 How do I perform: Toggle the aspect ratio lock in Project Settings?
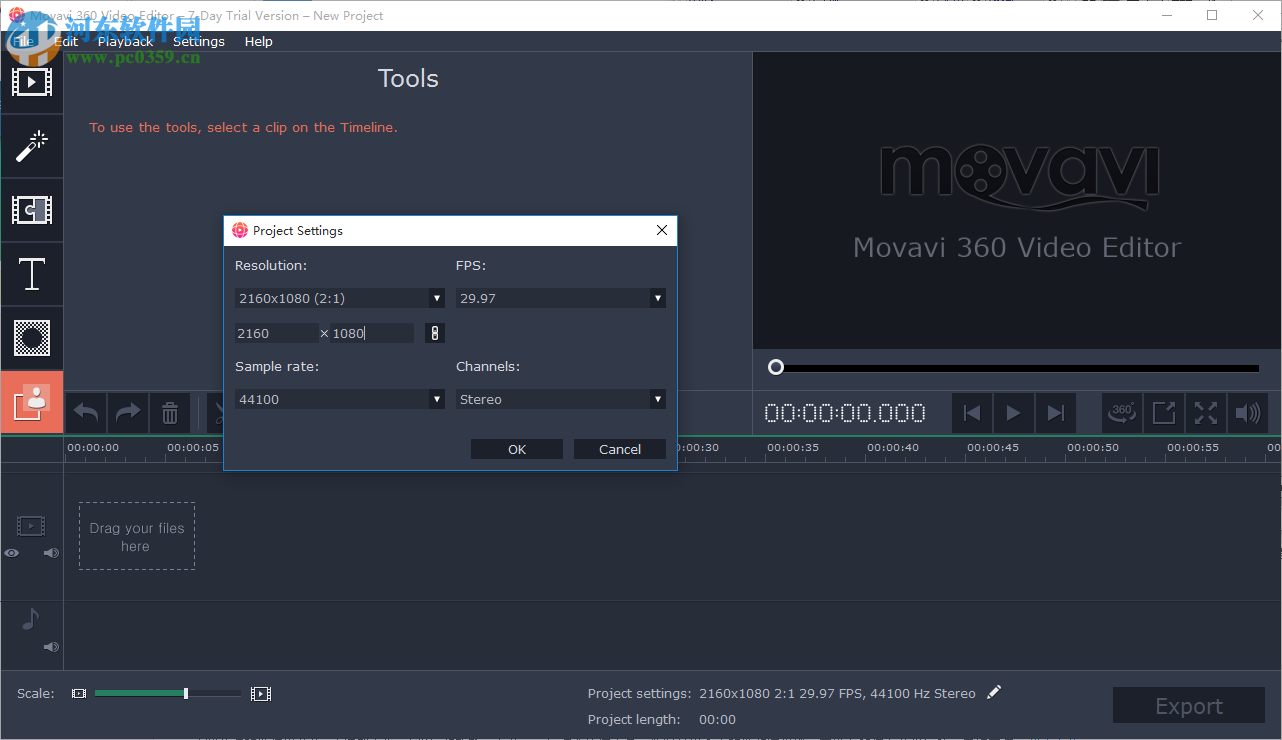[x=434, y=332]
